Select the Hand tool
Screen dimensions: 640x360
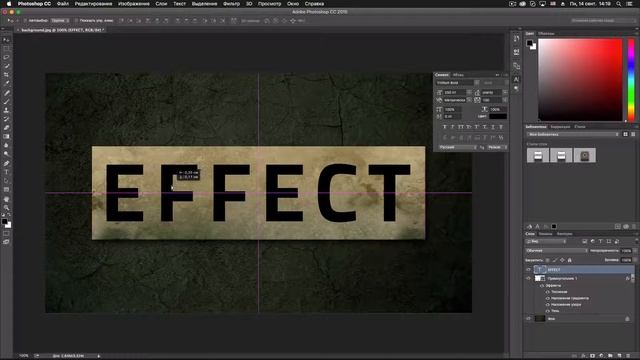(6, 199)
